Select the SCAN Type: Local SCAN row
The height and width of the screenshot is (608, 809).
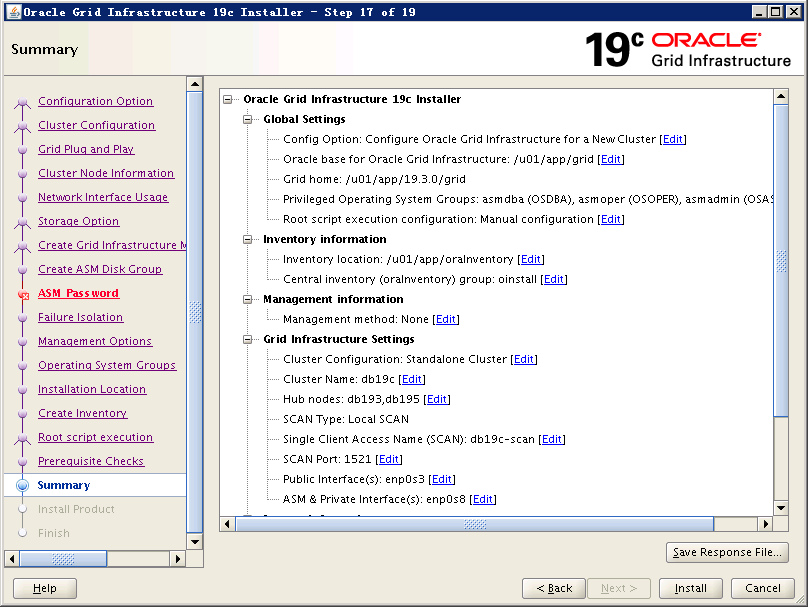pyautogui.click(x=346, y=420)
